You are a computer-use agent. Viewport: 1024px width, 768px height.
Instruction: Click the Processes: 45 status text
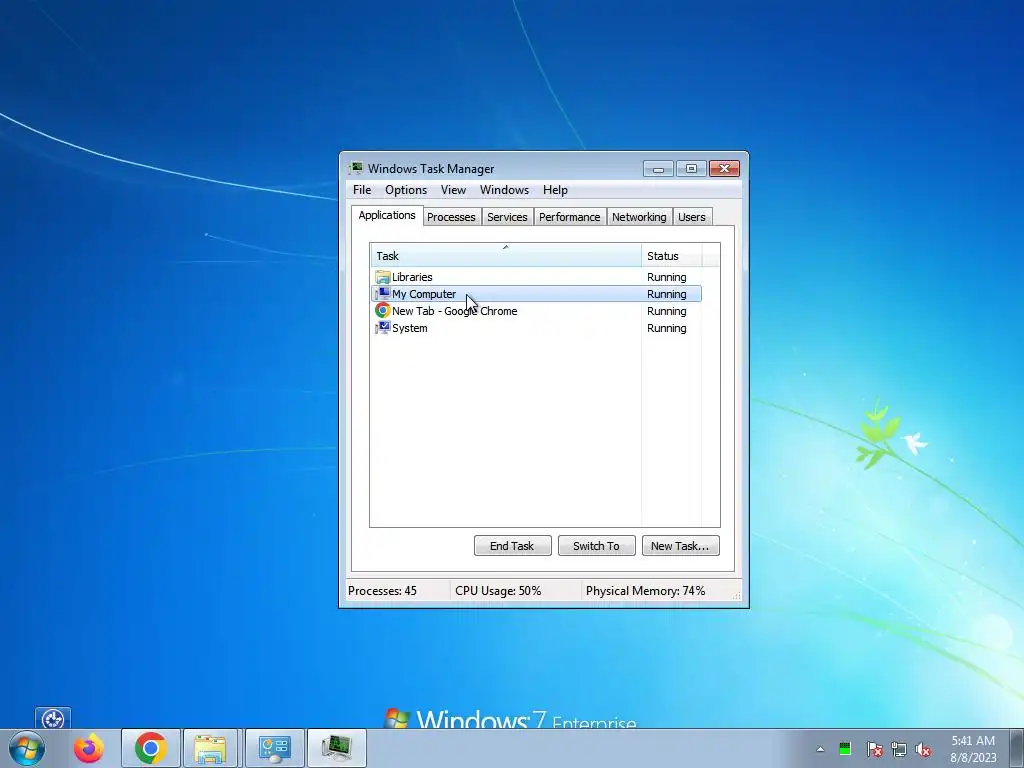tap(382, 591)
